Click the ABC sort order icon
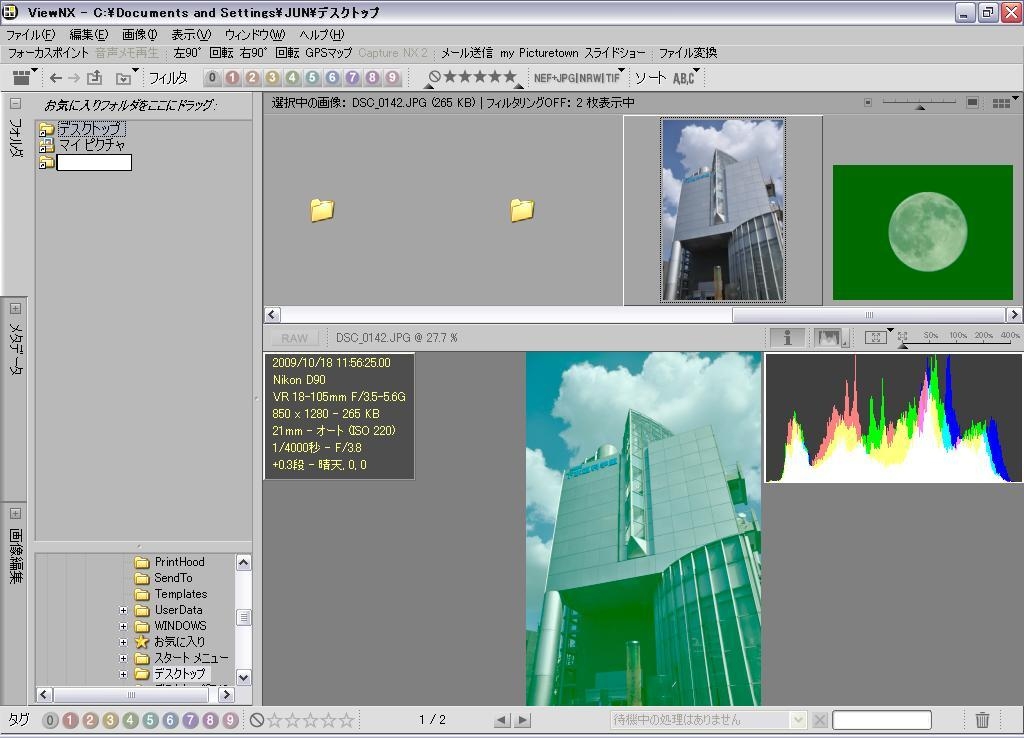Image resolution: width=1024 pixels, height=738 pixels. 684,78
